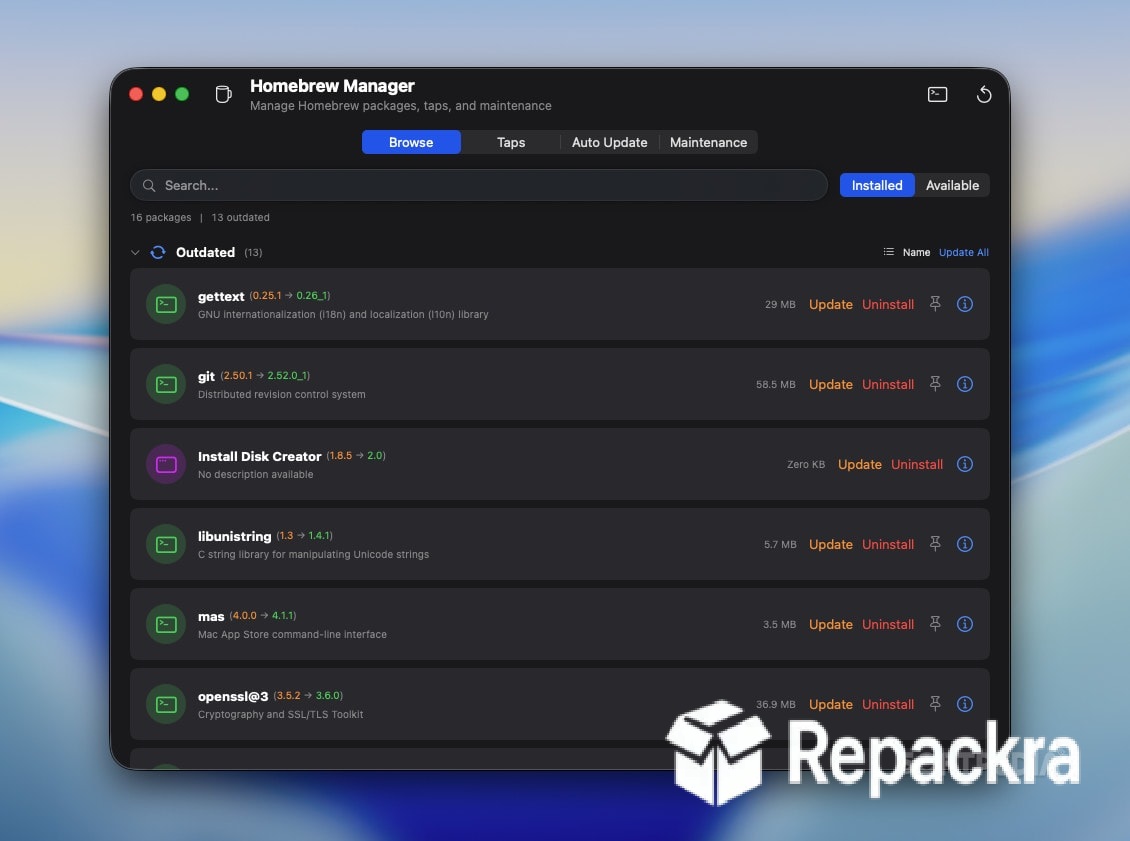The image size is (1130, 841).
Task: Open the Auto Update tab
Action: pos(610,142)
